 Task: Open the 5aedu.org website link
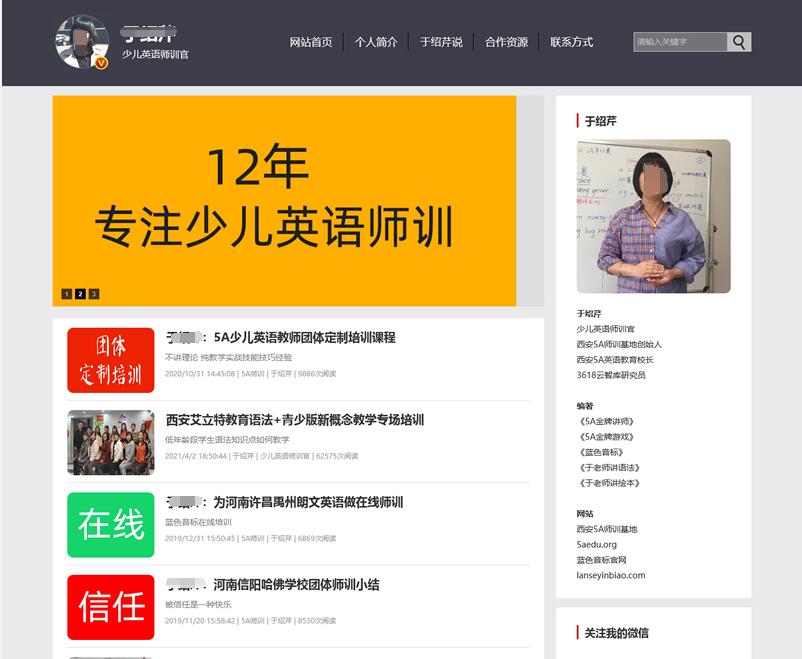tap(596, 545)
